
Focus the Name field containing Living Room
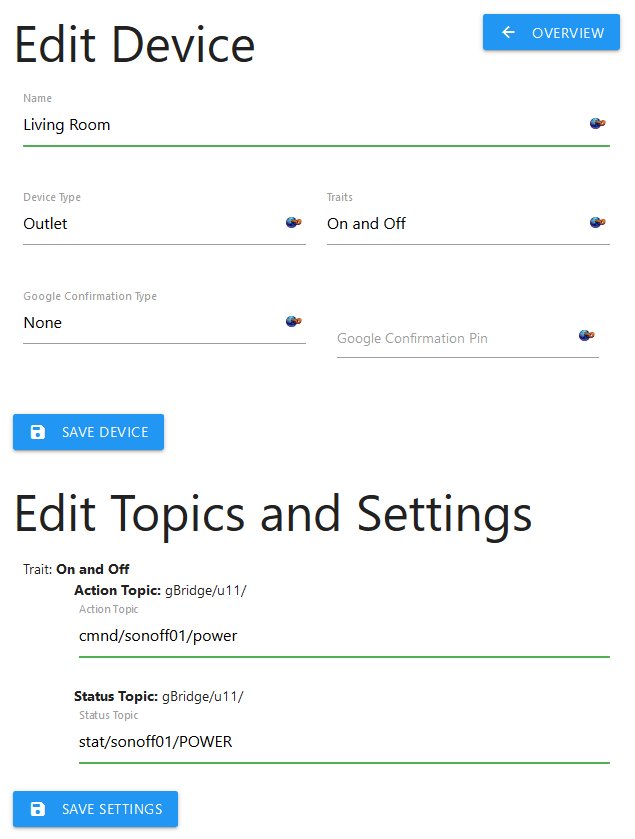[x=316, y=125]
